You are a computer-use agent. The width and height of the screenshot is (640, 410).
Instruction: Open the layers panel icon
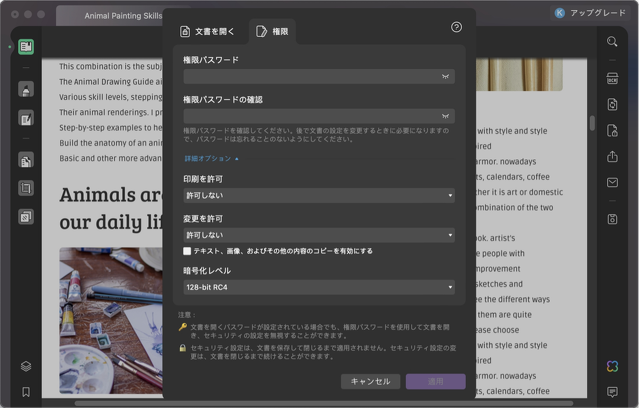coord(26,366)
